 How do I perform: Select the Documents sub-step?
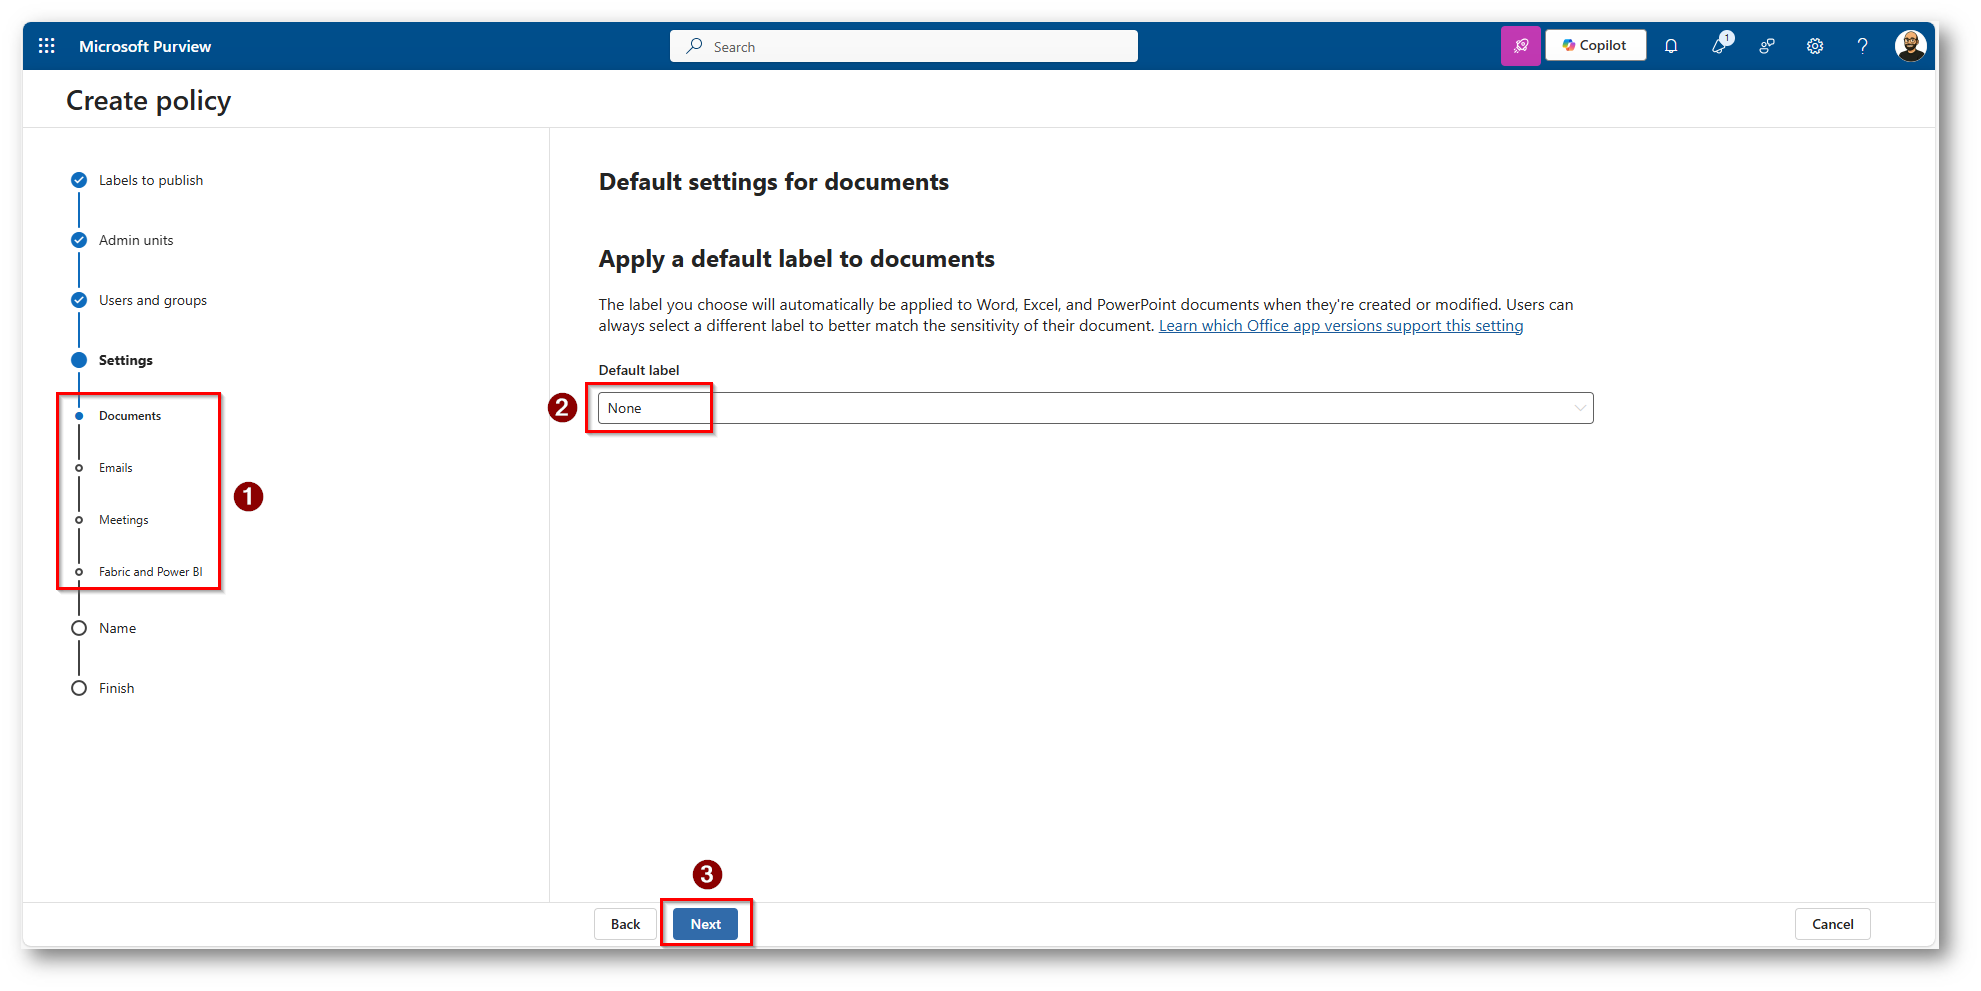(130, 416)
